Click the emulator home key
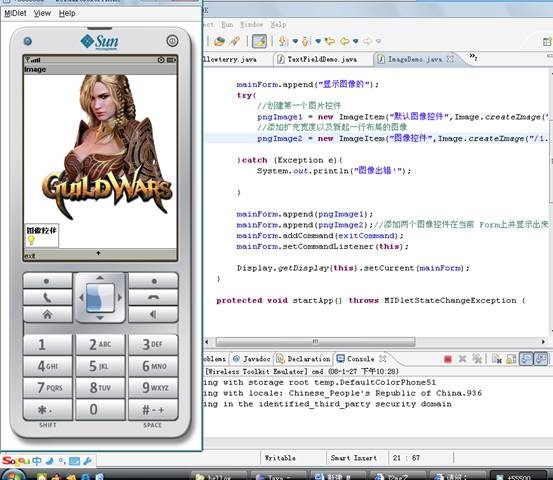The height and width of the screenshot is (480, 553). (47, 314)
